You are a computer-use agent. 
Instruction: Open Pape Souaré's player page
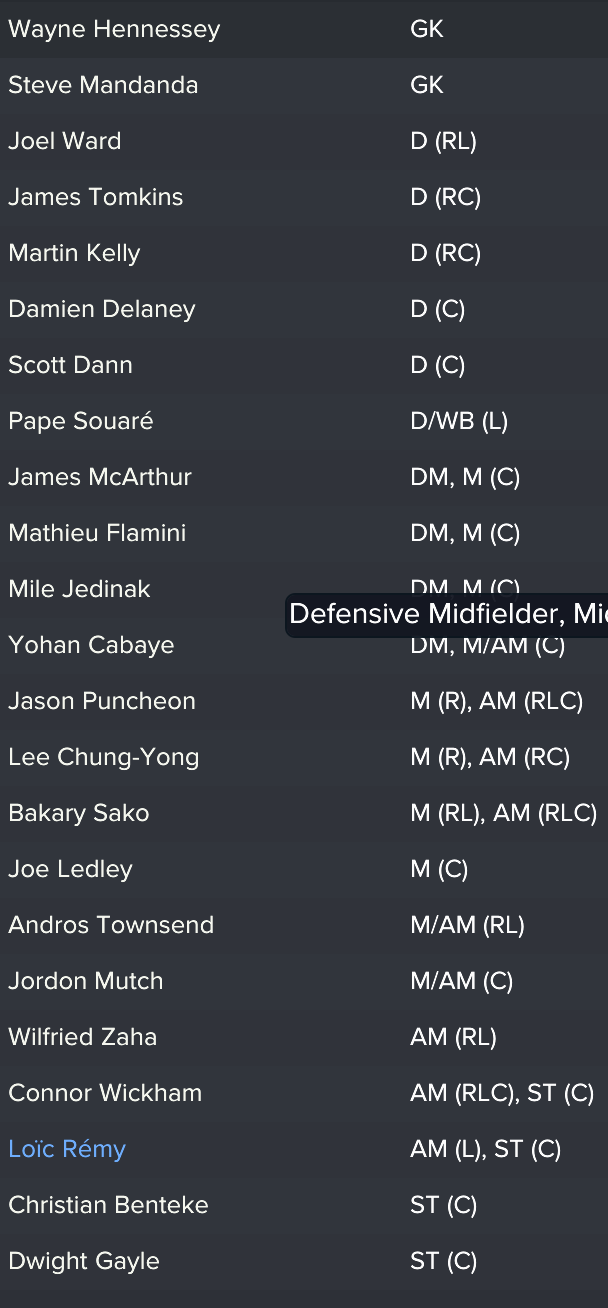81,421
